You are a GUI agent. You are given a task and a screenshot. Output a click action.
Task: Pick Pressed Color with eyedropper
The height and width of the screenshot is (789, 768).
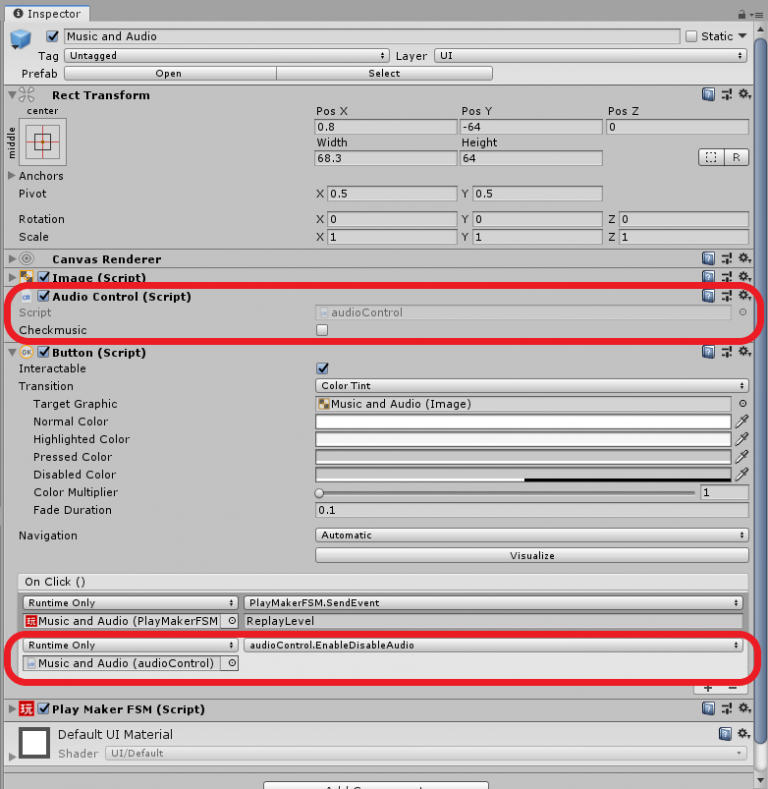click(x=741, y=457)
